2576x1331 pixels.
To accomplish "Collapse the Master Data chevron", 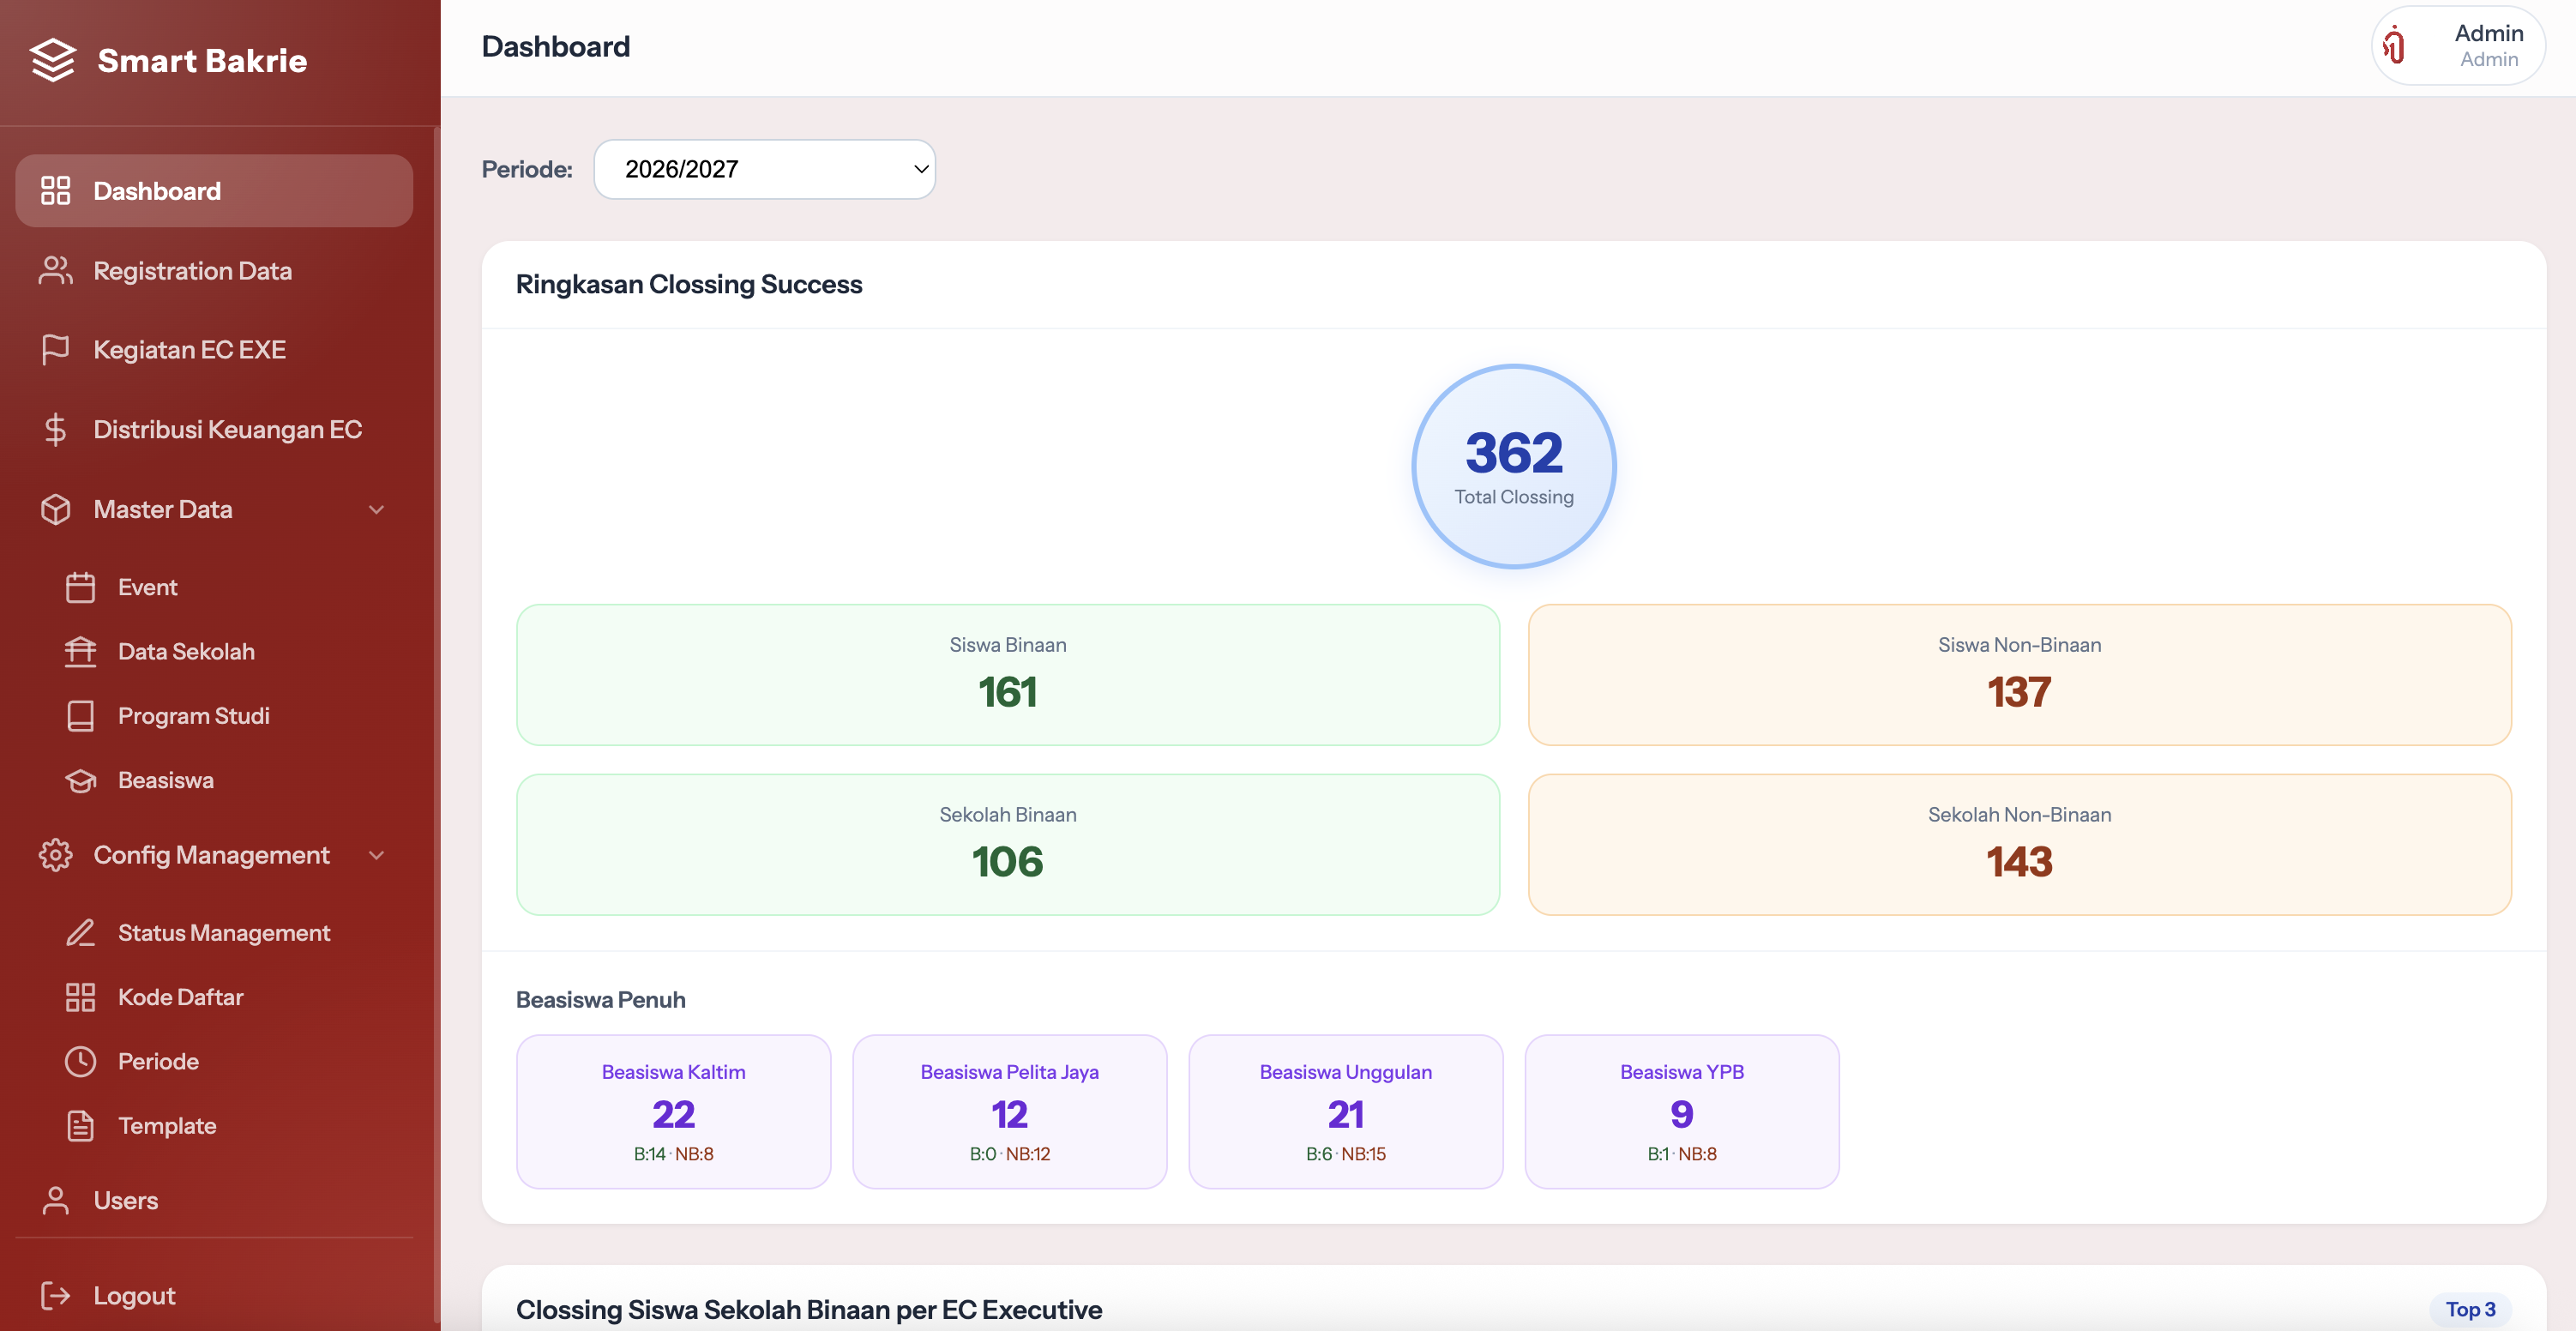I will click(x=377, y=510).
